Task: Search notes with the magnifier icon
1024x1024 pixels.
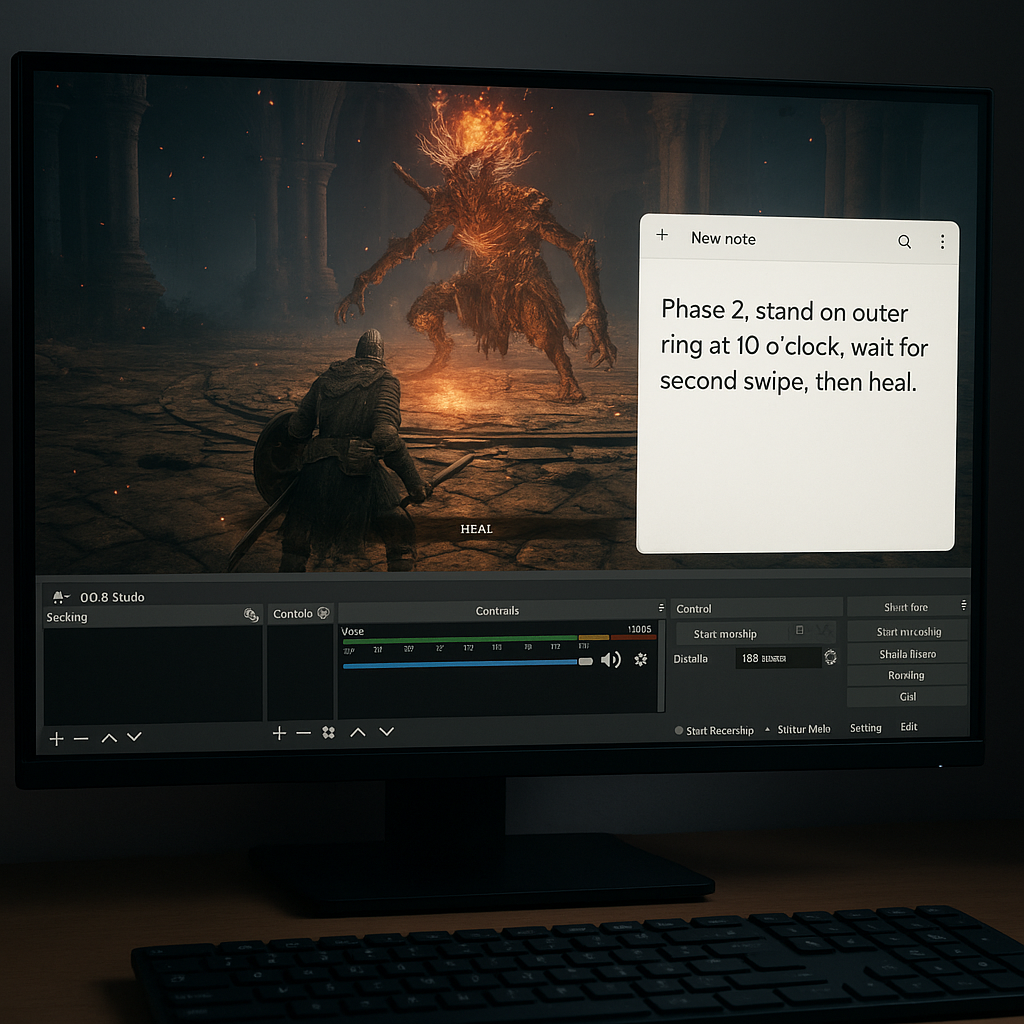Action: (x=904, y=242)
